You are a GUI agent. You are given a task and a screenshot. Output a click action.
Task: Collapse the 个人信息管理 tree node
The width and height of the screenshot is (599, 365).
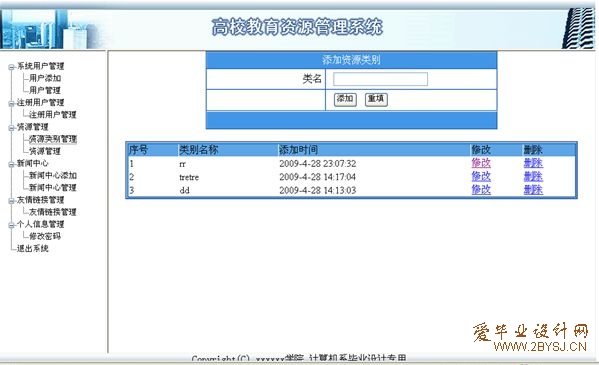point(11,225)
